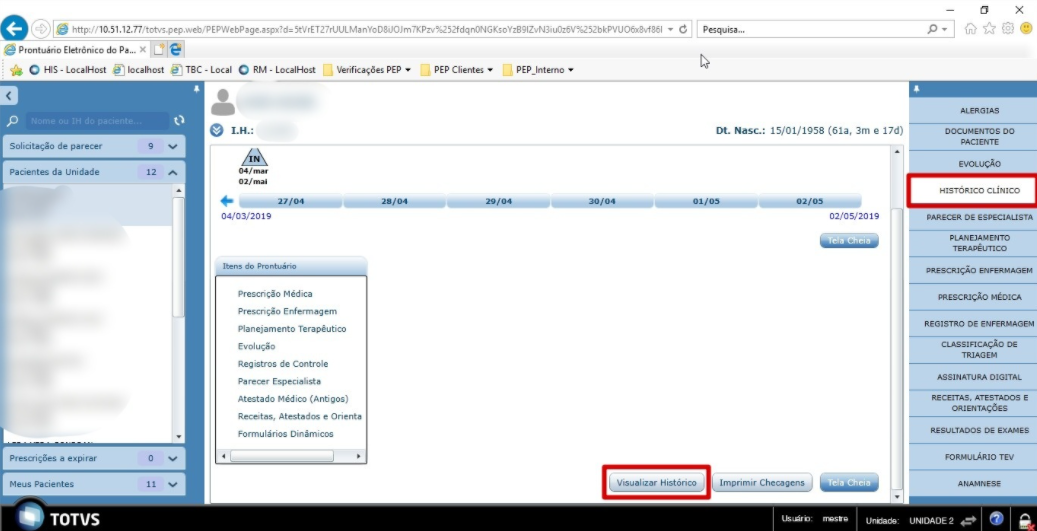Click the TOTVS logo
Image resolution: width=1037 pixels, height=531 pixels.
[x=58, y=518]
